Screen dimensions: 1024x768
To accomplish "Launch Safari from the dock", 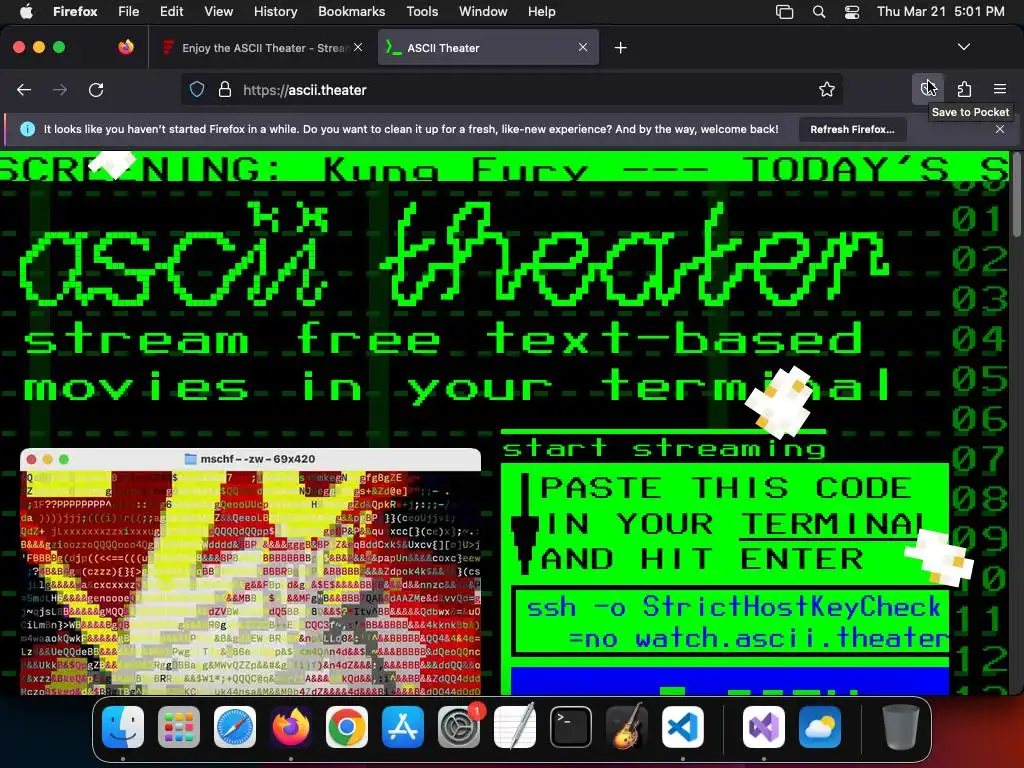I will [x=235, y=727].
